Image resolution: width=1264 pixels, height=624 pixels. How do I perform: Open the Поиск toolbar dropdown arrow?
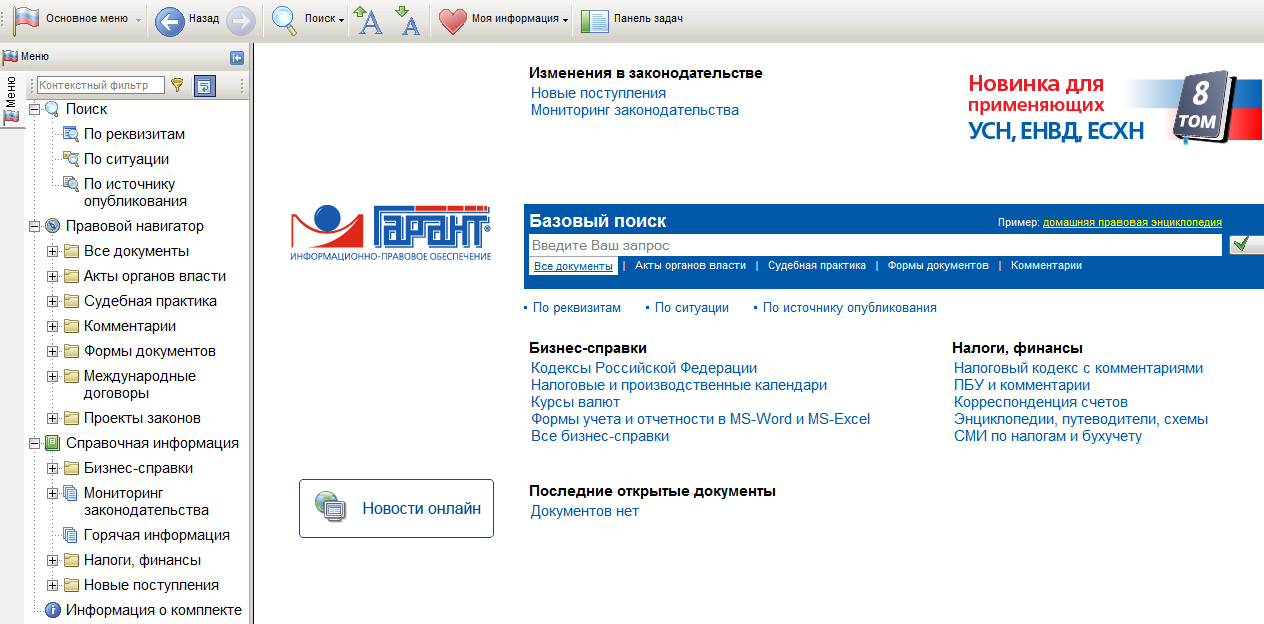point(342,20)
